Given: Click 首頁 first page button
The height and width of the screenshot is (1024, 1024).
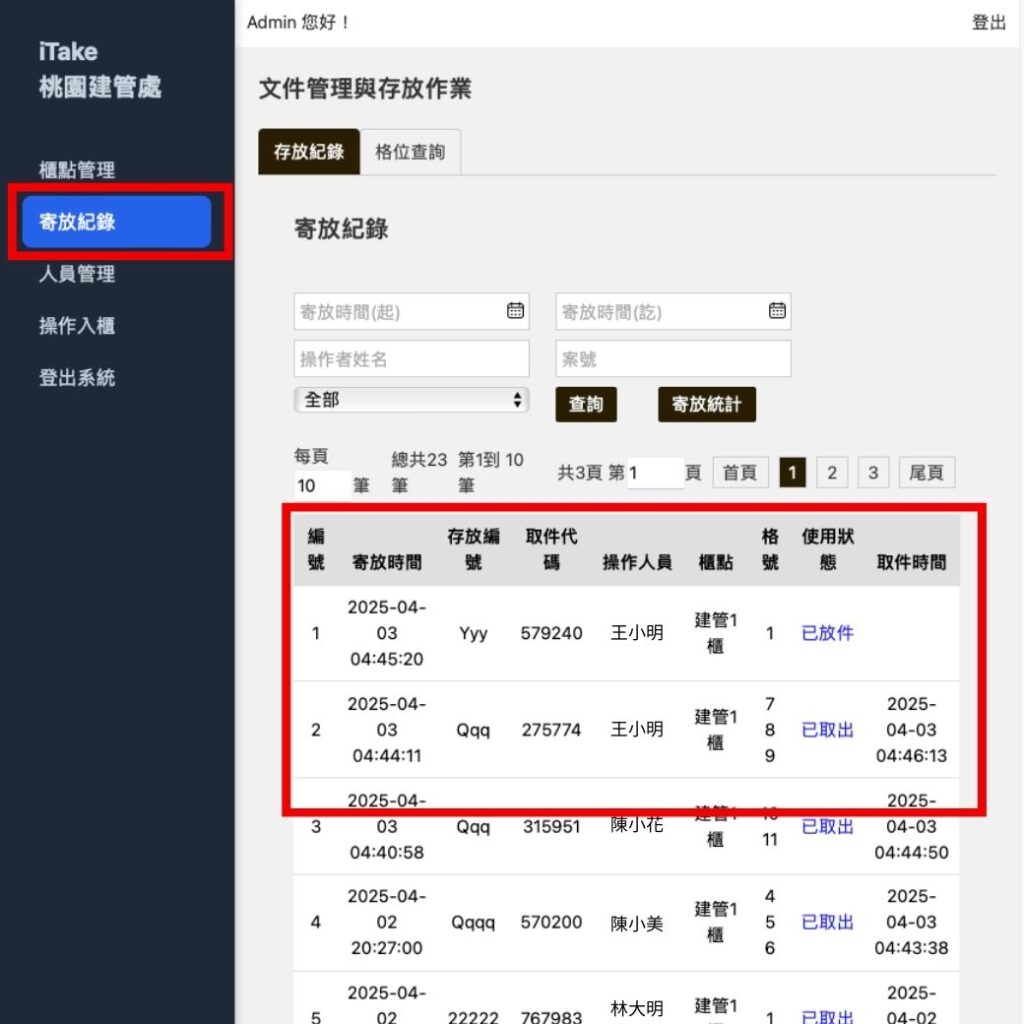Looking at the screenshot, I should click(x=740, y=473).
